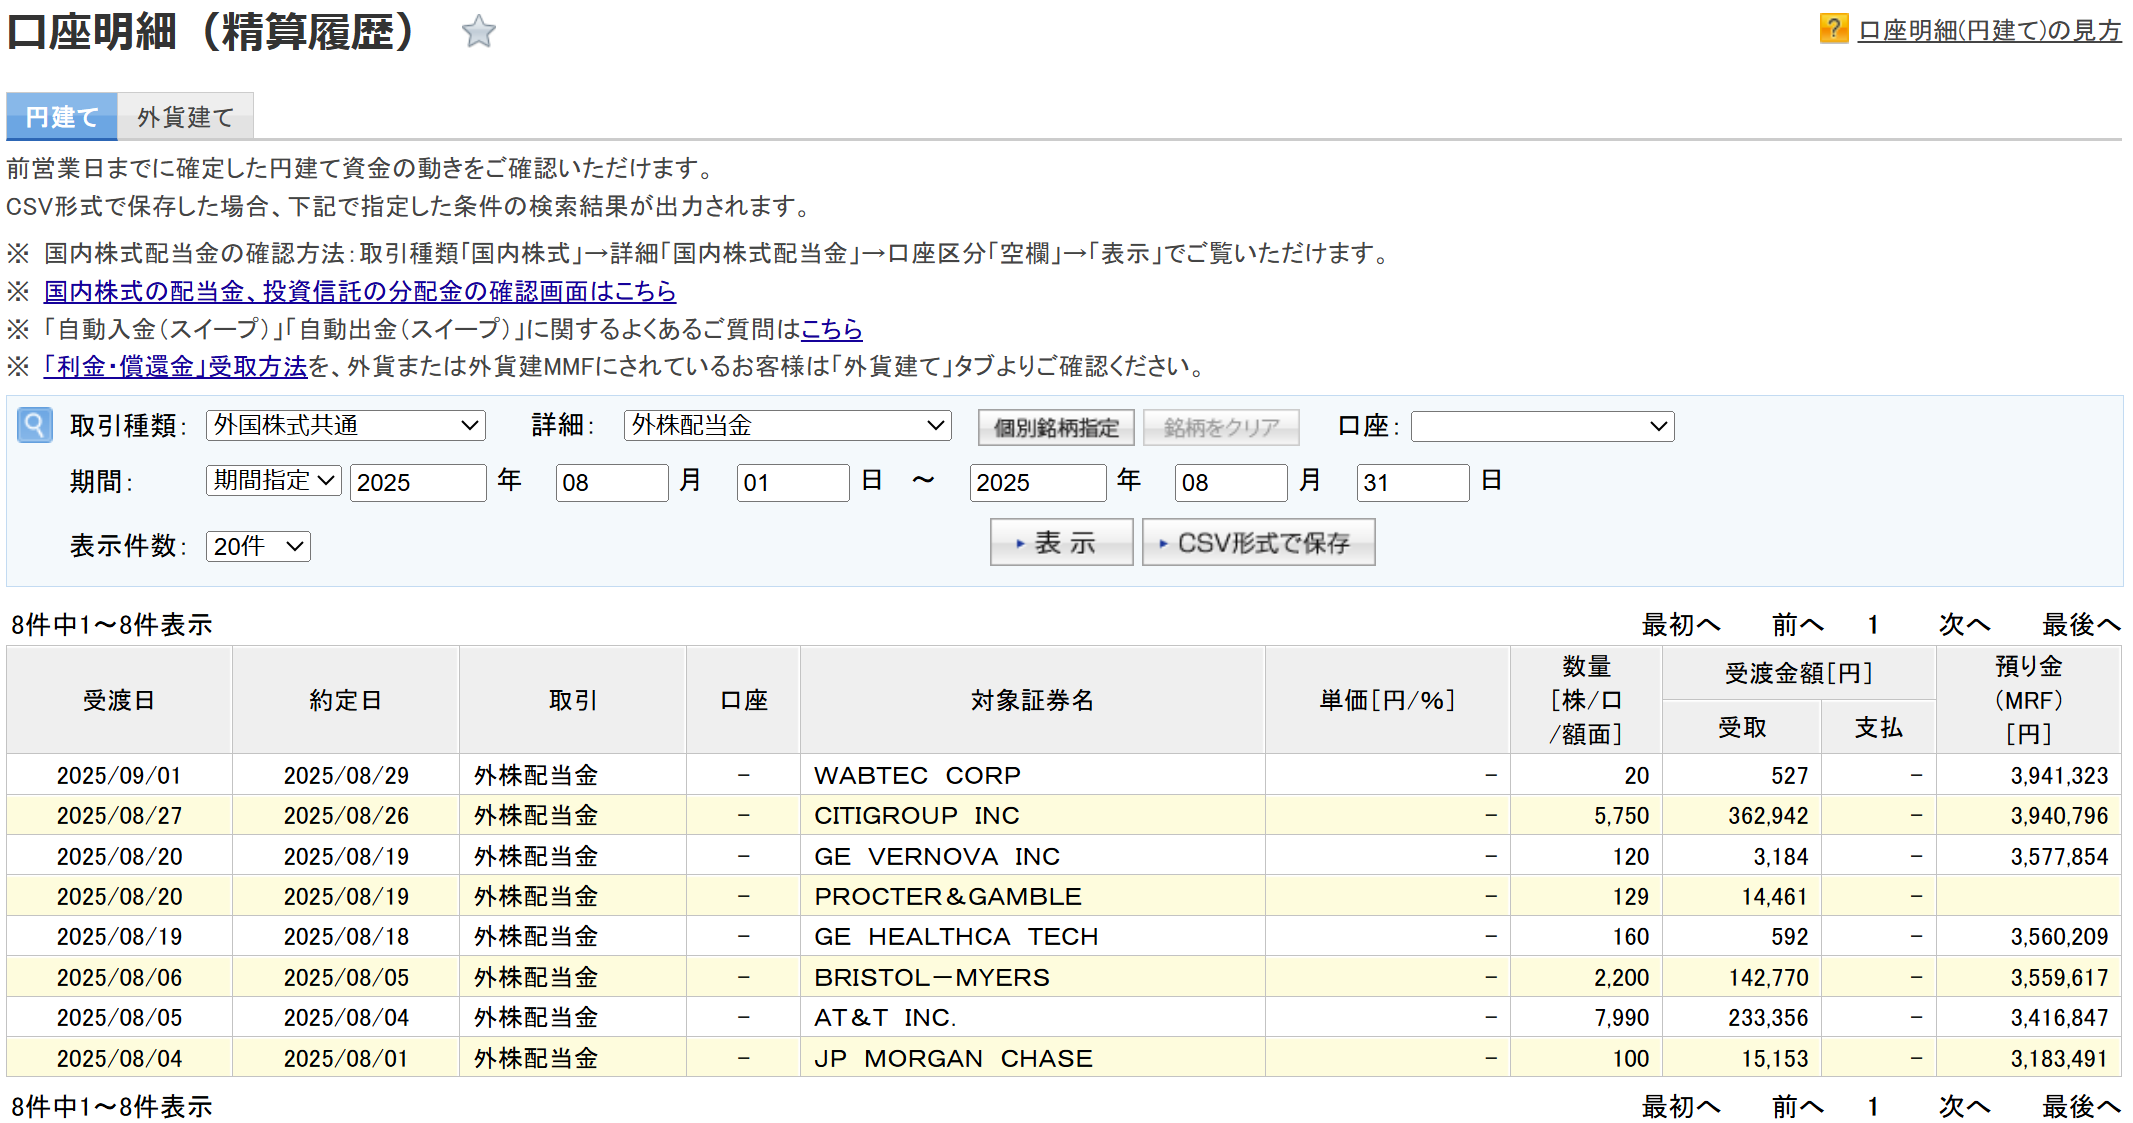Open the sweep FAQ こちら link
This screenshot has height=1123, width=2133.
(x=831, y=329)
